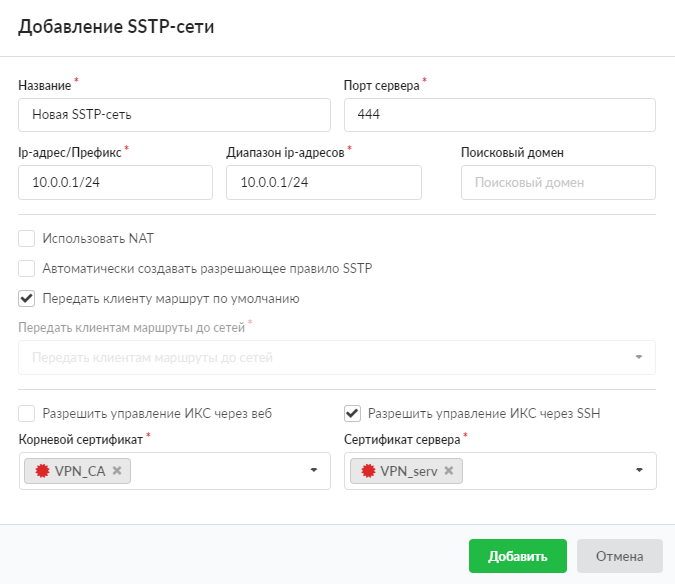Image resolution: width=675 pixels, height=584 pixels.
Task: Click the Поисковый домен input field
Action: [x=558, y=182]
